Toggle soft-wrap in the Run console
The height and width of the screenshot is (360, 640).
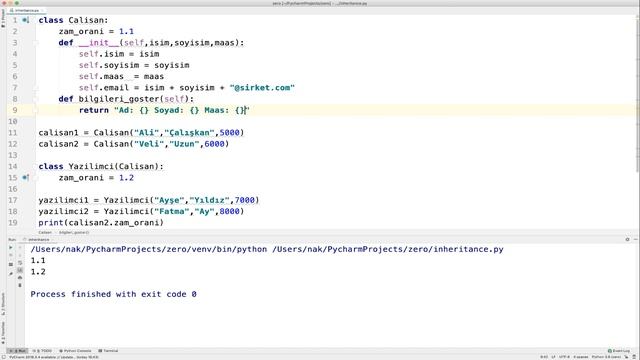20,263
